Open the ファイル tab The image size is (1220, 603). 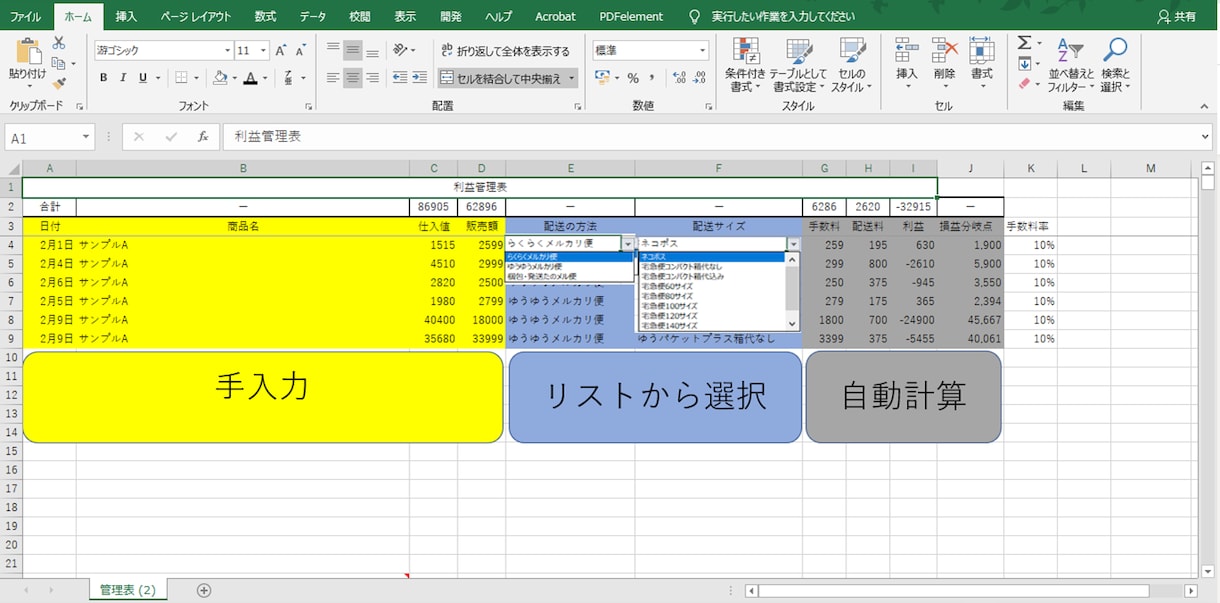pos(25,16)
